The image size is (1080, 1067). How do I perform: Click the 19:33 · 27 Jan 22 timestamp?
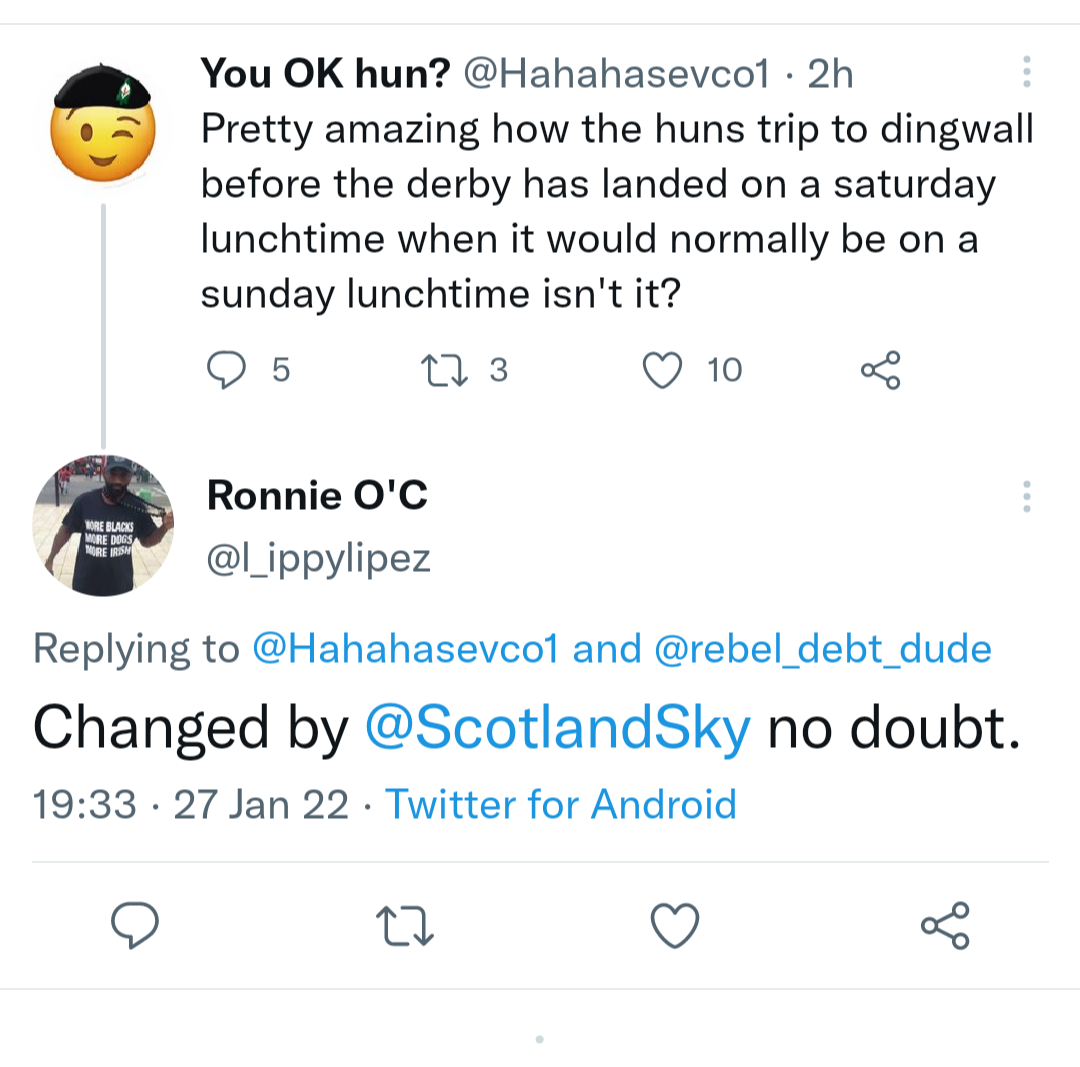click(191, 804)
